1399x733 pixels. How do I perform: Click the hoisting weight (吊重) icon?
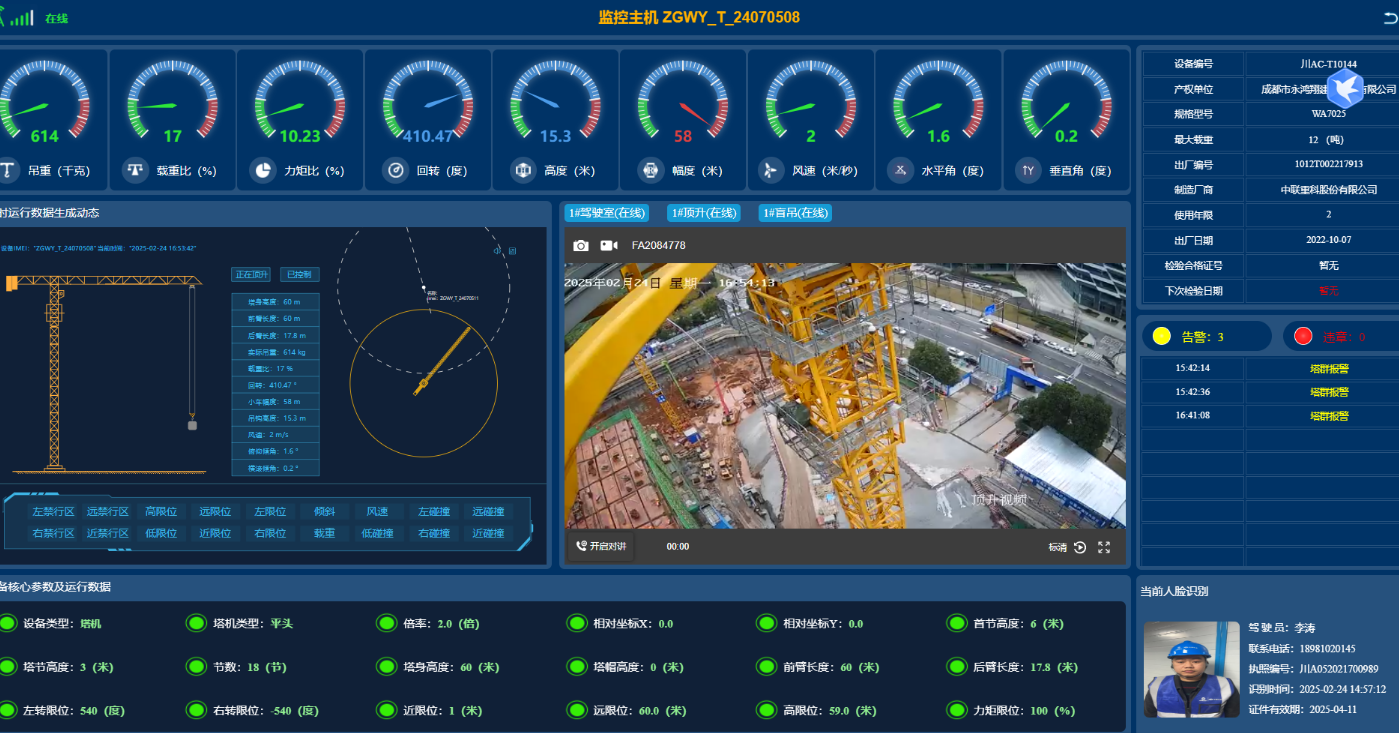8,170
